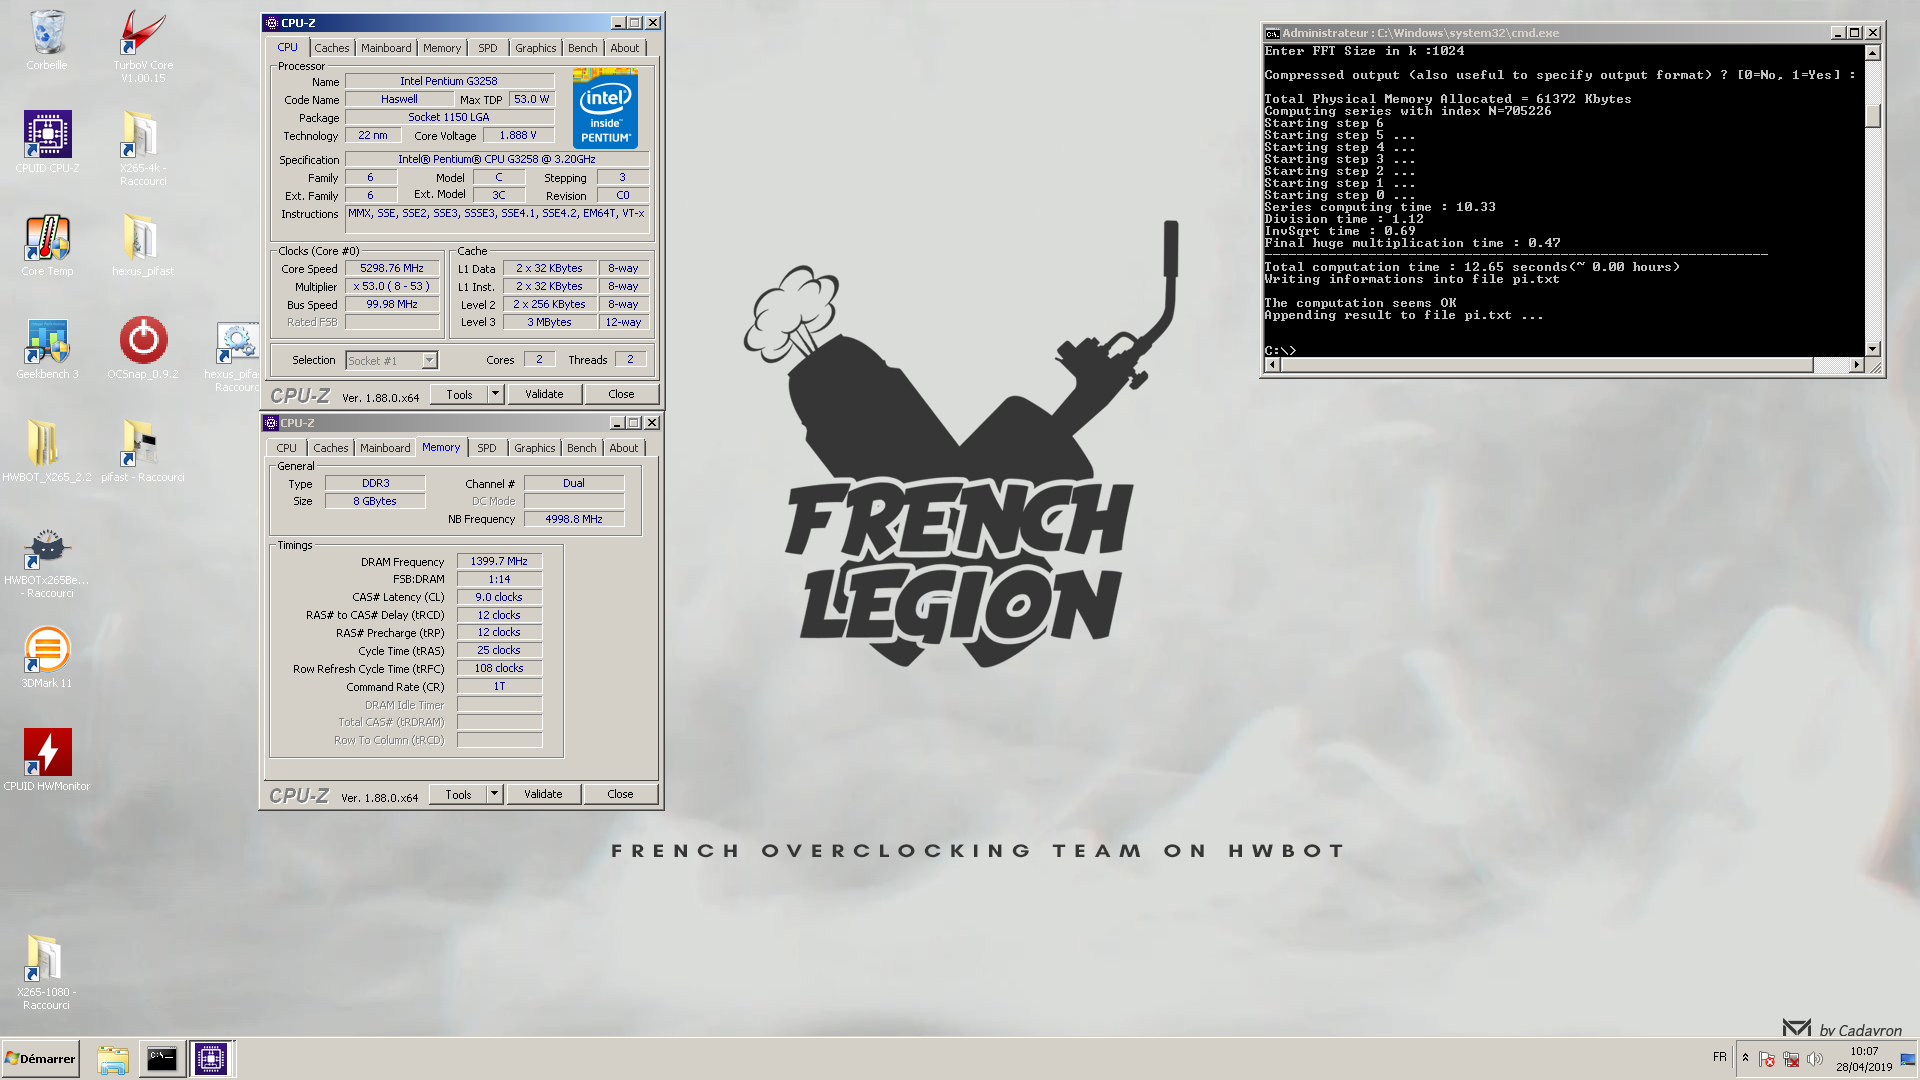Image resolution: width=1920 pixels, height=1080 pixels.
Task: Click cmd vertical scrollbar thumb
Action: pos(1873,116)
